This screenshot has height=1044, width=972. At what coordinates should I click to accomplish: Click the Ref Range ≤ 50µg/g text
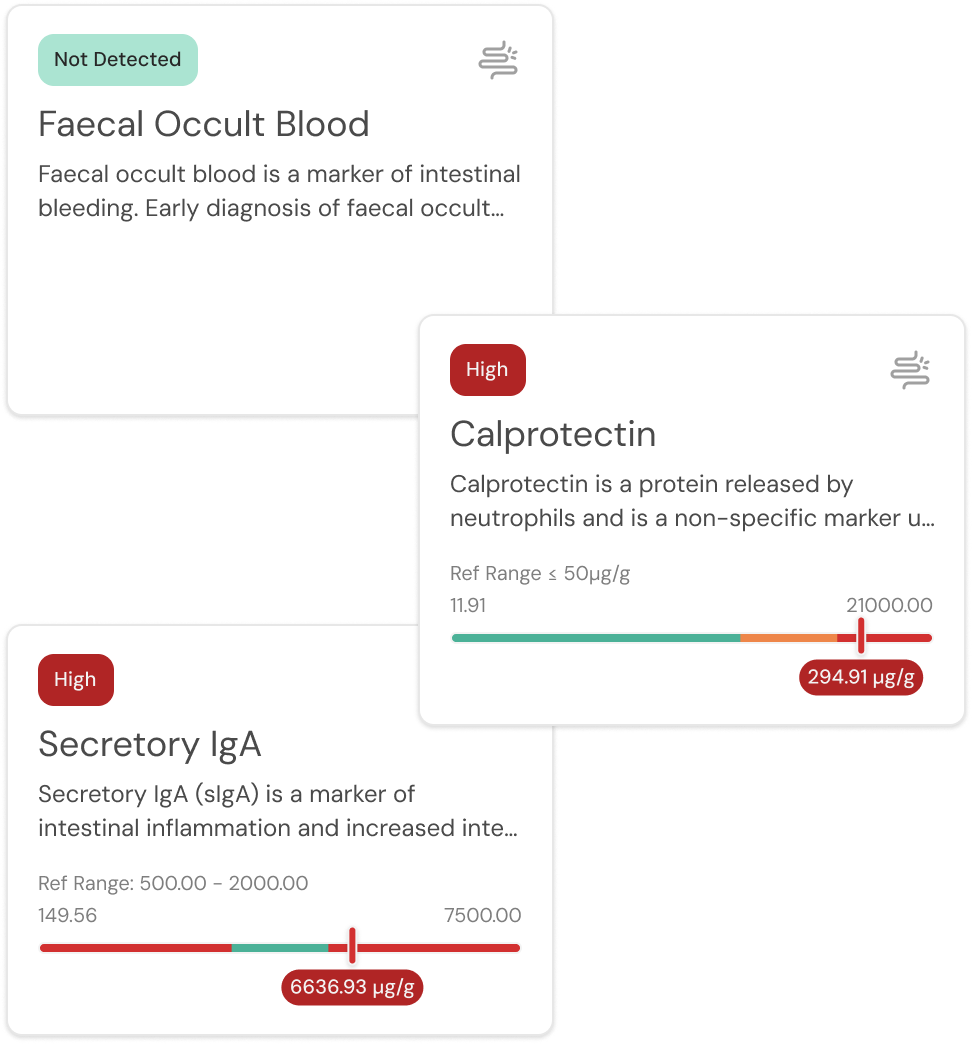coord(540,574)
